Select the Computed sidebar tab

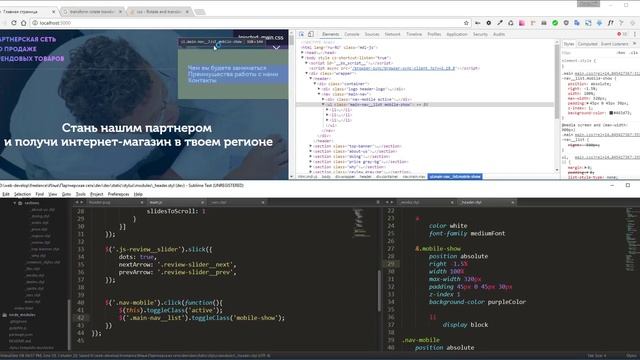tap(587, 44)
